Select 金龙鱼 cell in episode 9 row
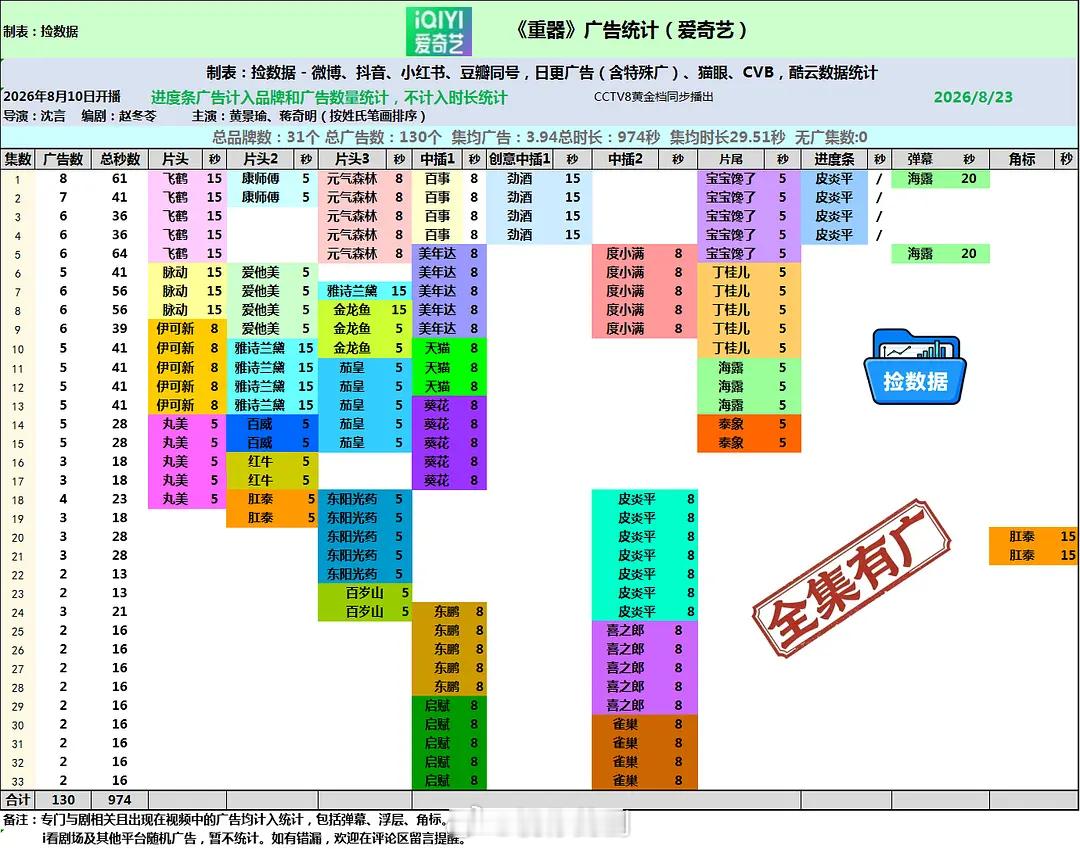Screen dimensions: 1080x849 click(x=352, y=328)
